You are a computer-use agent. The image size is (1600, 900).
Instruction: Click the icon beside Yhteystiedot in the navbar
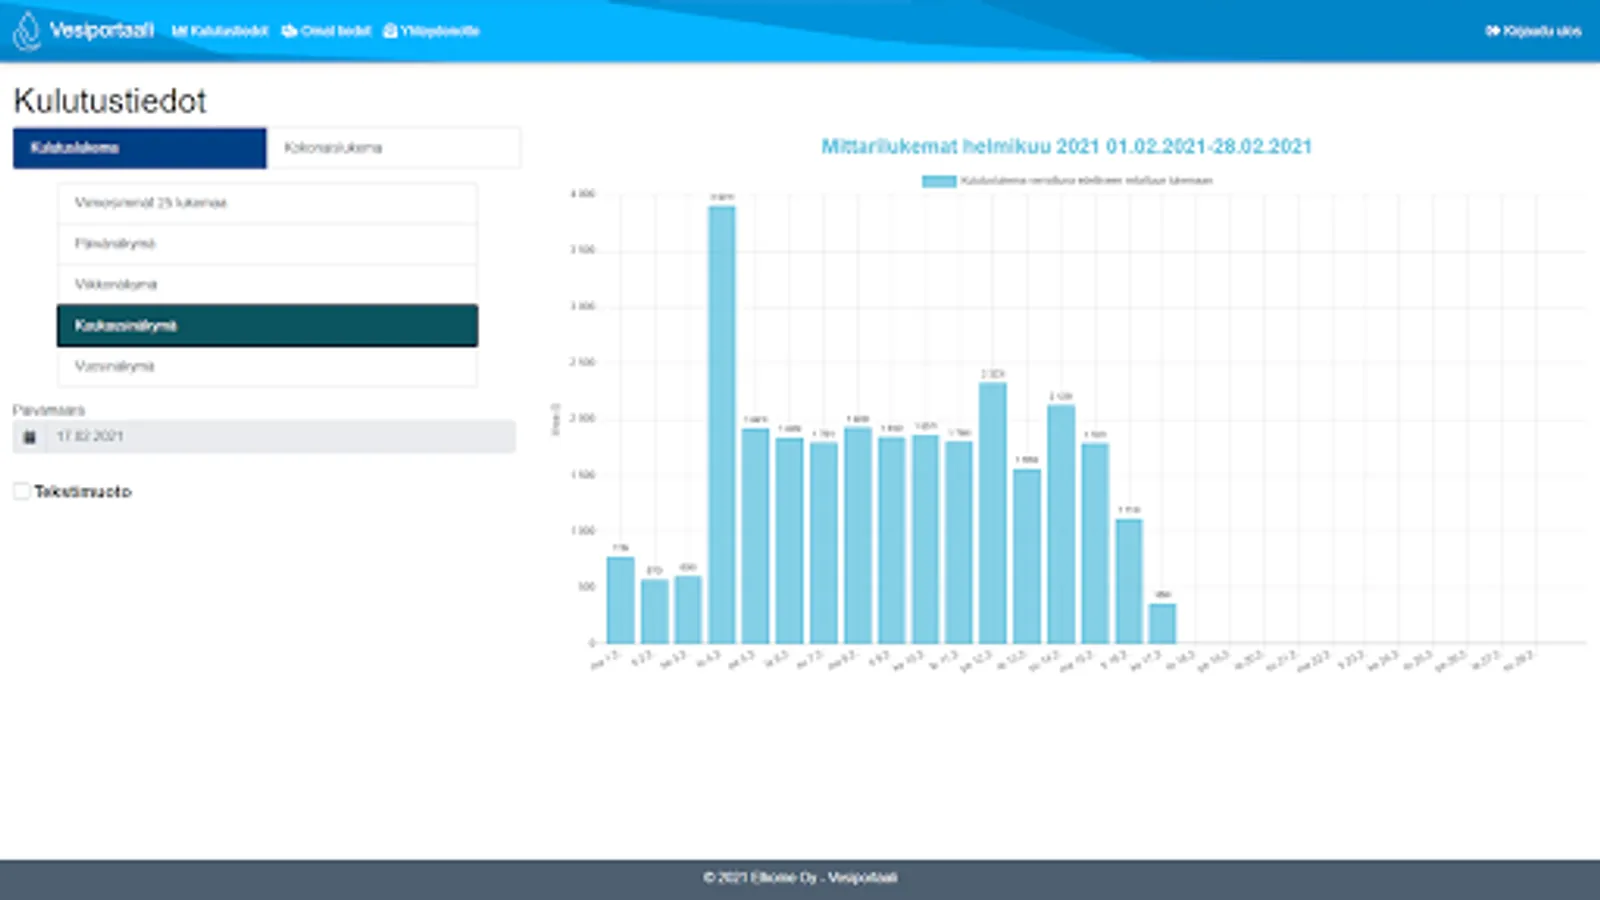point(389,31)
